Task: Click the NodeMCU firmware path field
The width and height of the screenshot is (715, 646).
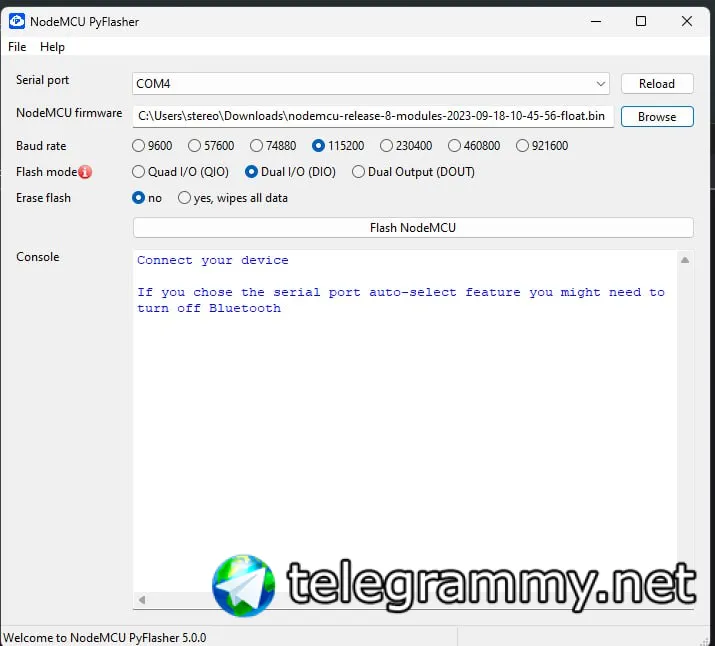Action: click(373, 116)
